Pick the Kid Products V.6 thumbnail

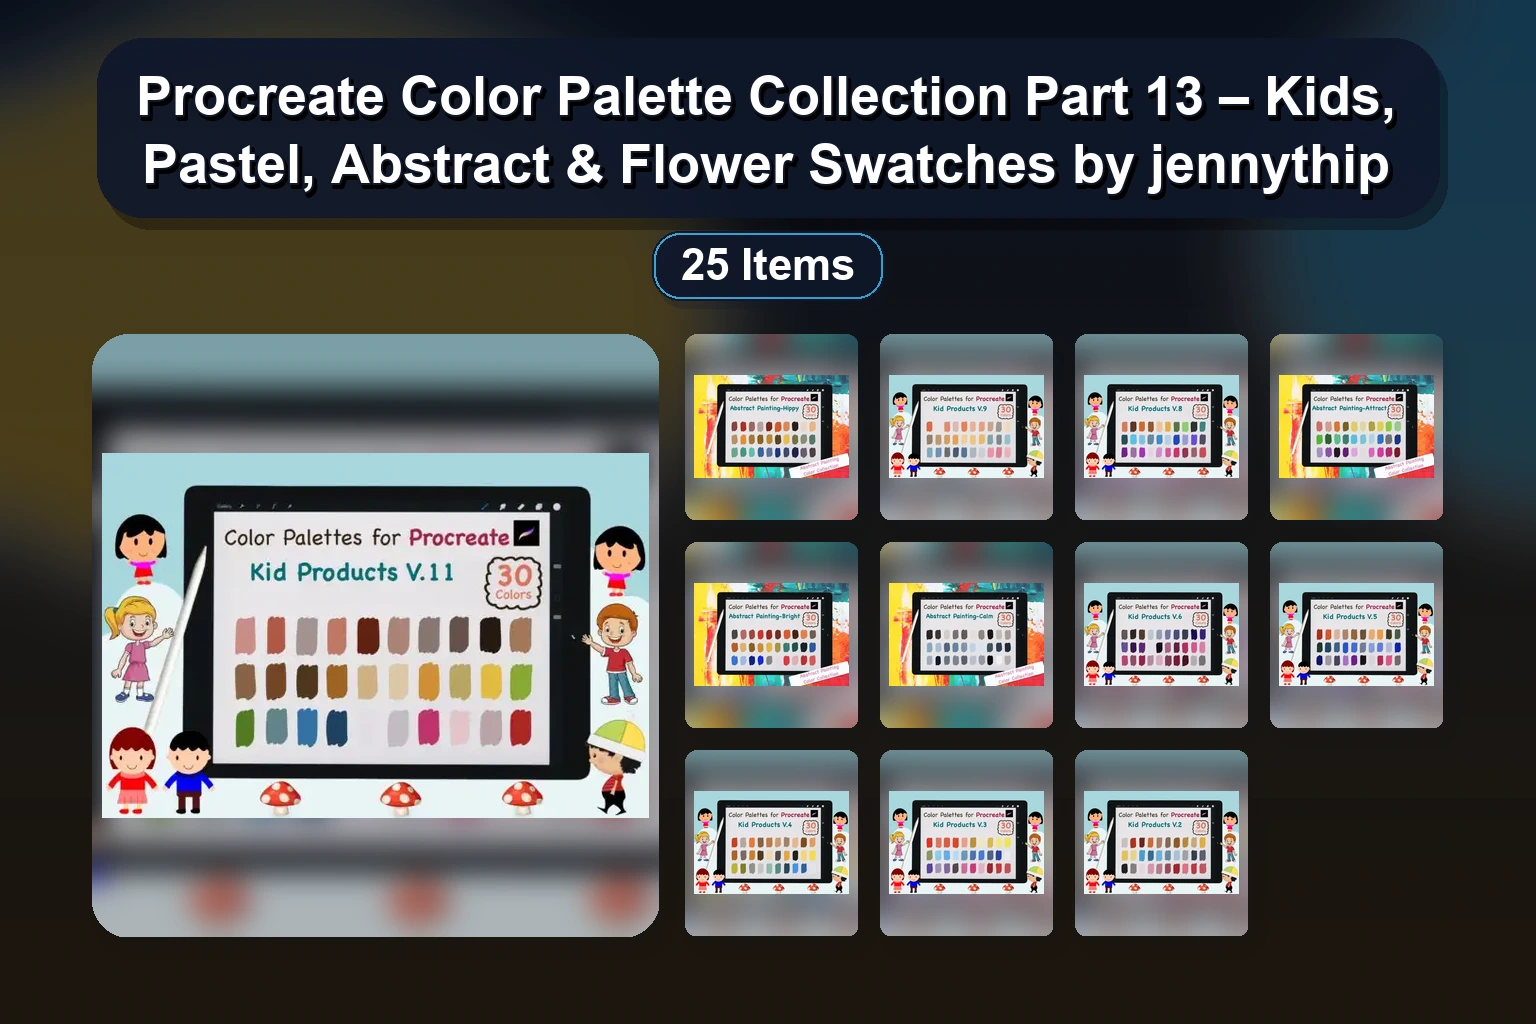tap(1161, 635)
